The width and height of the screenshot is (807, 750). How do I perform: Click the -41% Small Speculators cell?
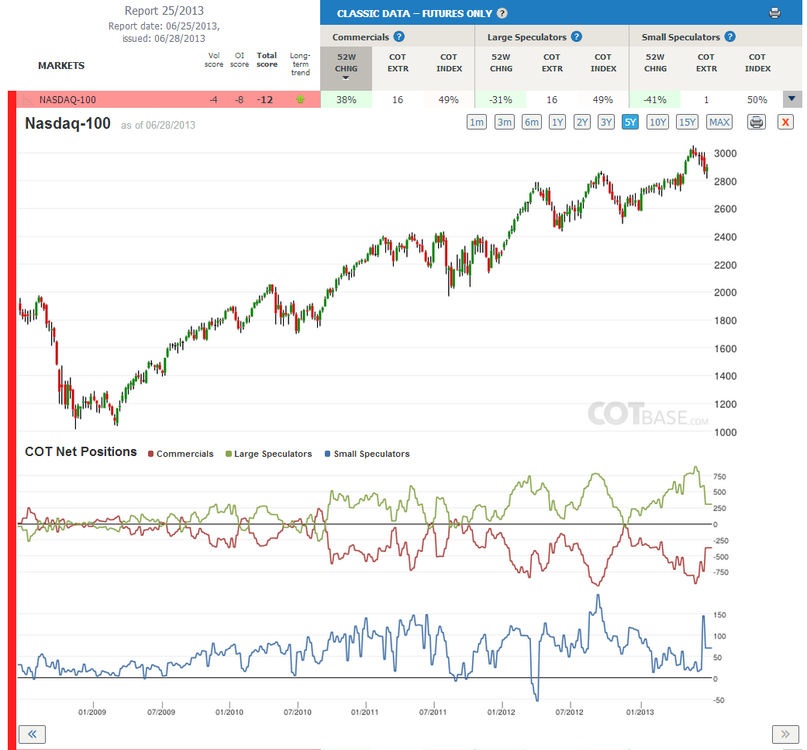pyautogui.click(x=655, y=99)
